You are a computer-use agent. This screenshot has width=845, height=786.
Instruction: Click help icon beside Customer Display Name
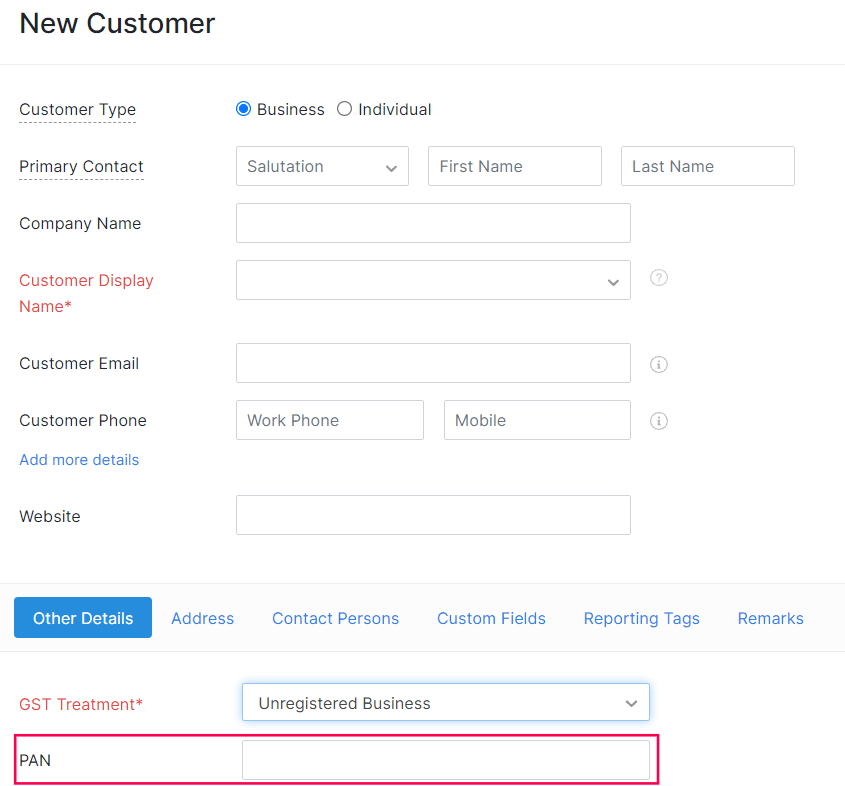point(658,278)
